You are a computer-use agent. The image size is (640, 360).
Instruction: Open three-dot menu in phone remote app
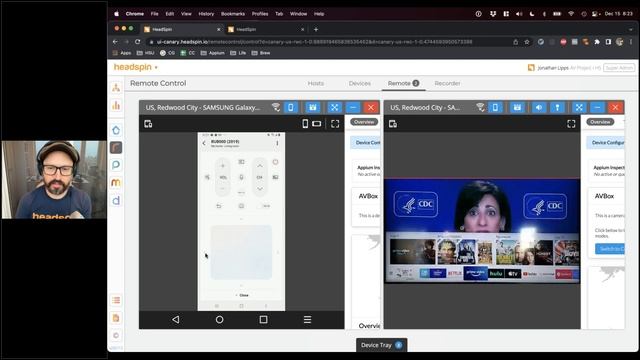[x=277, y=143]
